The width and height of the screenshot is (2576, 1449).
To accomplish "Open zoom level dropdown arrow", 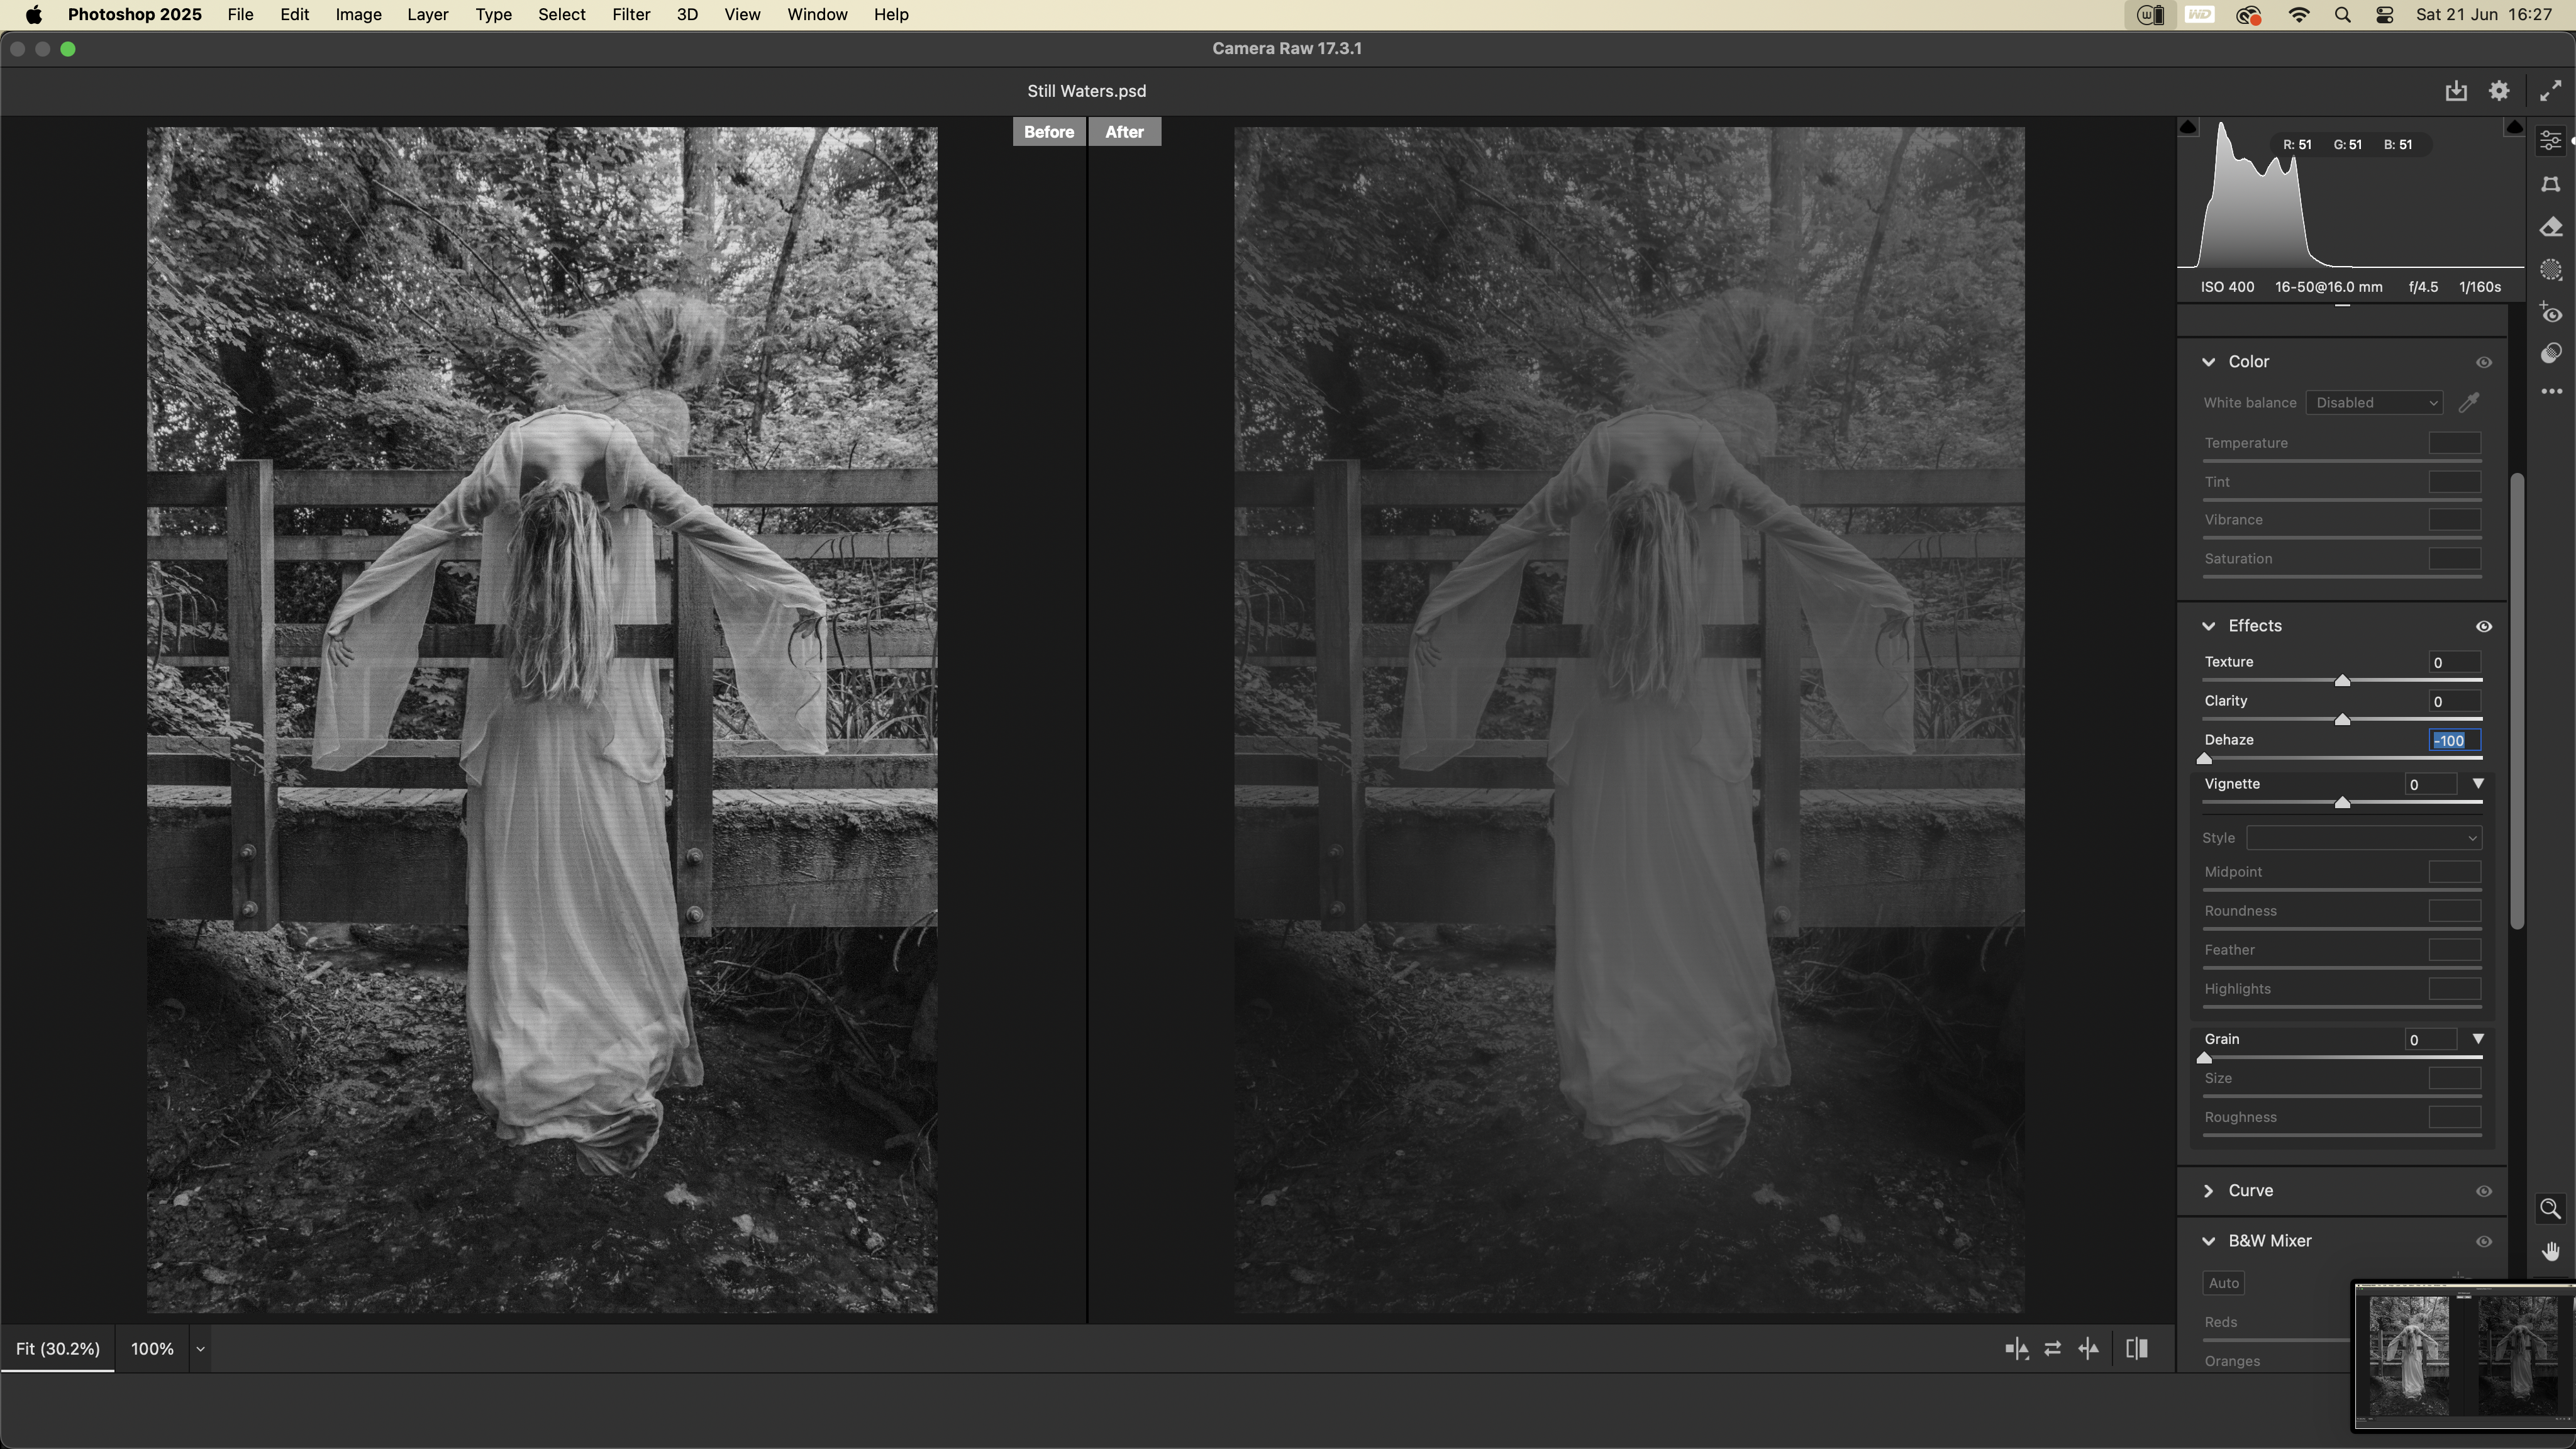I will [200, 1349].
